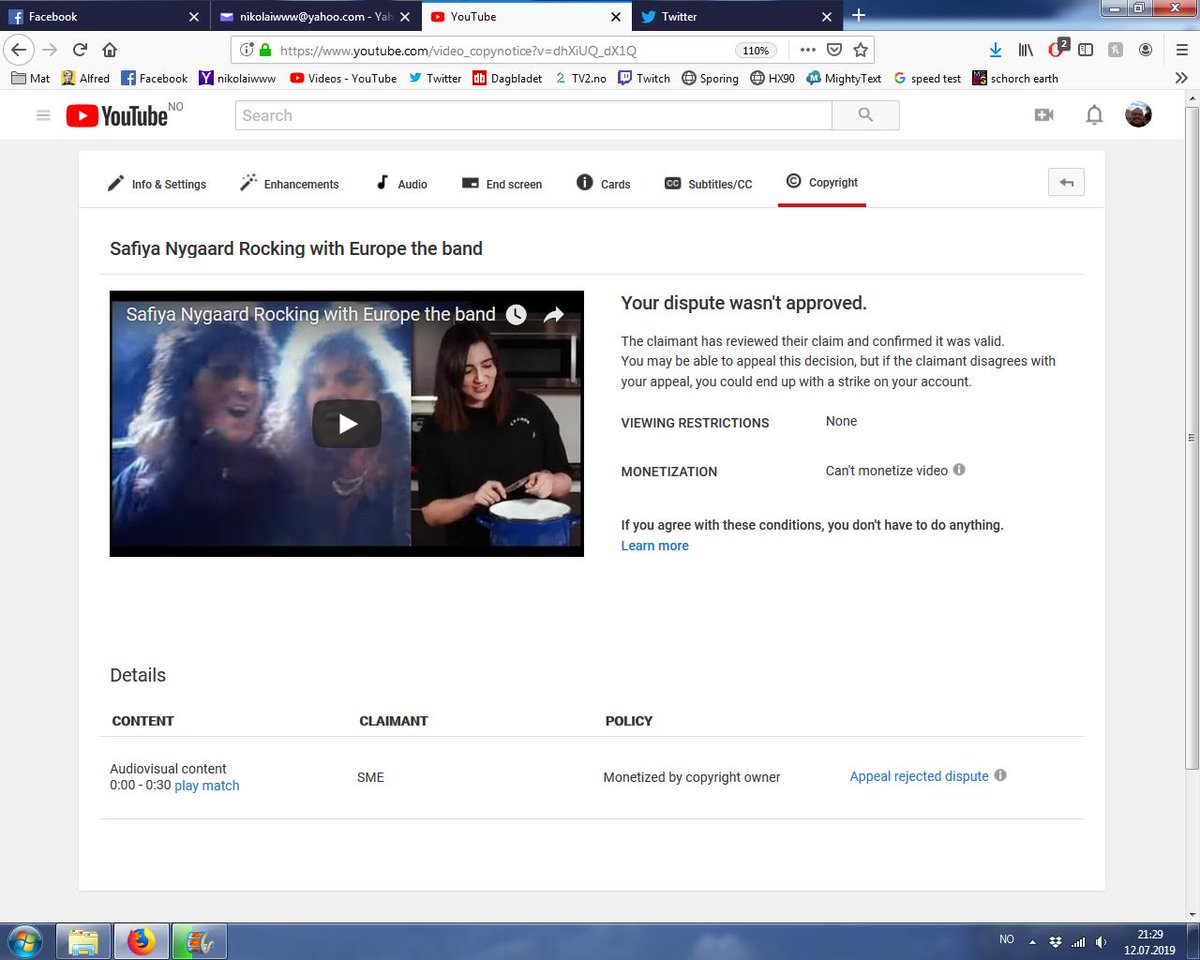
Task: Open the MightyText bookmark
Action: coord(844,78)
